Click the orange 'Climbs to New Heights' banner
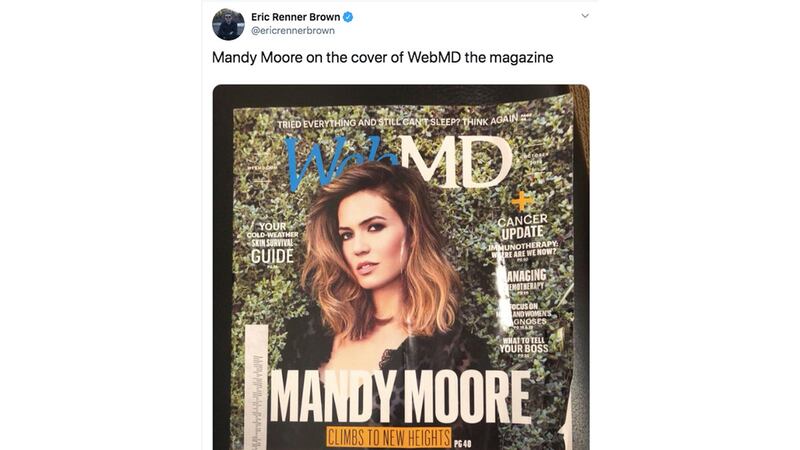 pyautogui.click(x=389, y=438)
